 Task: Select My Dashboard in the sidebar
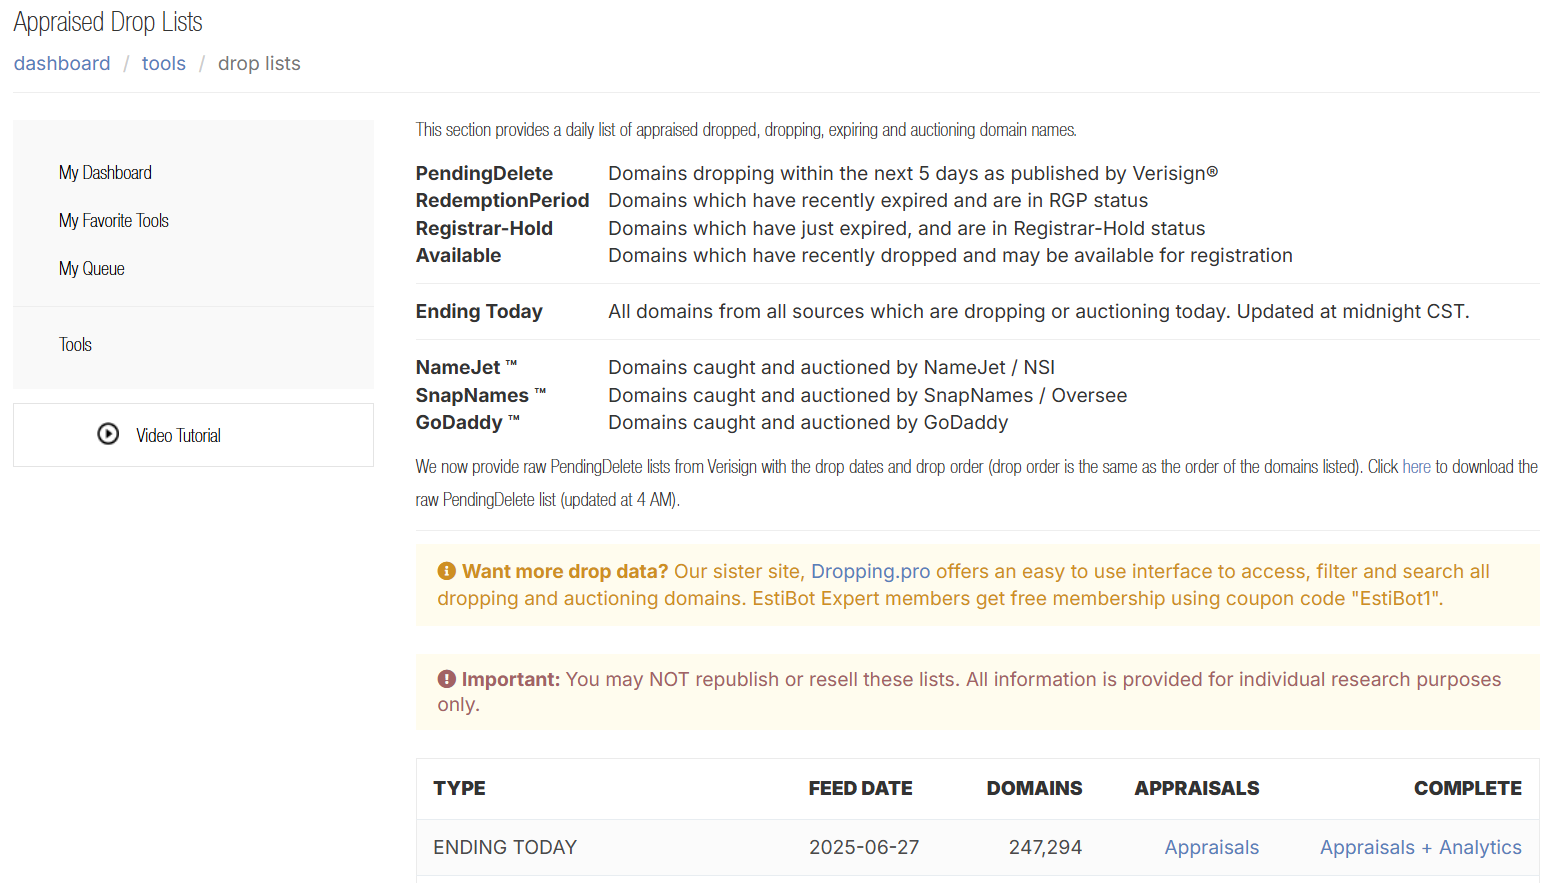[105, 172]
